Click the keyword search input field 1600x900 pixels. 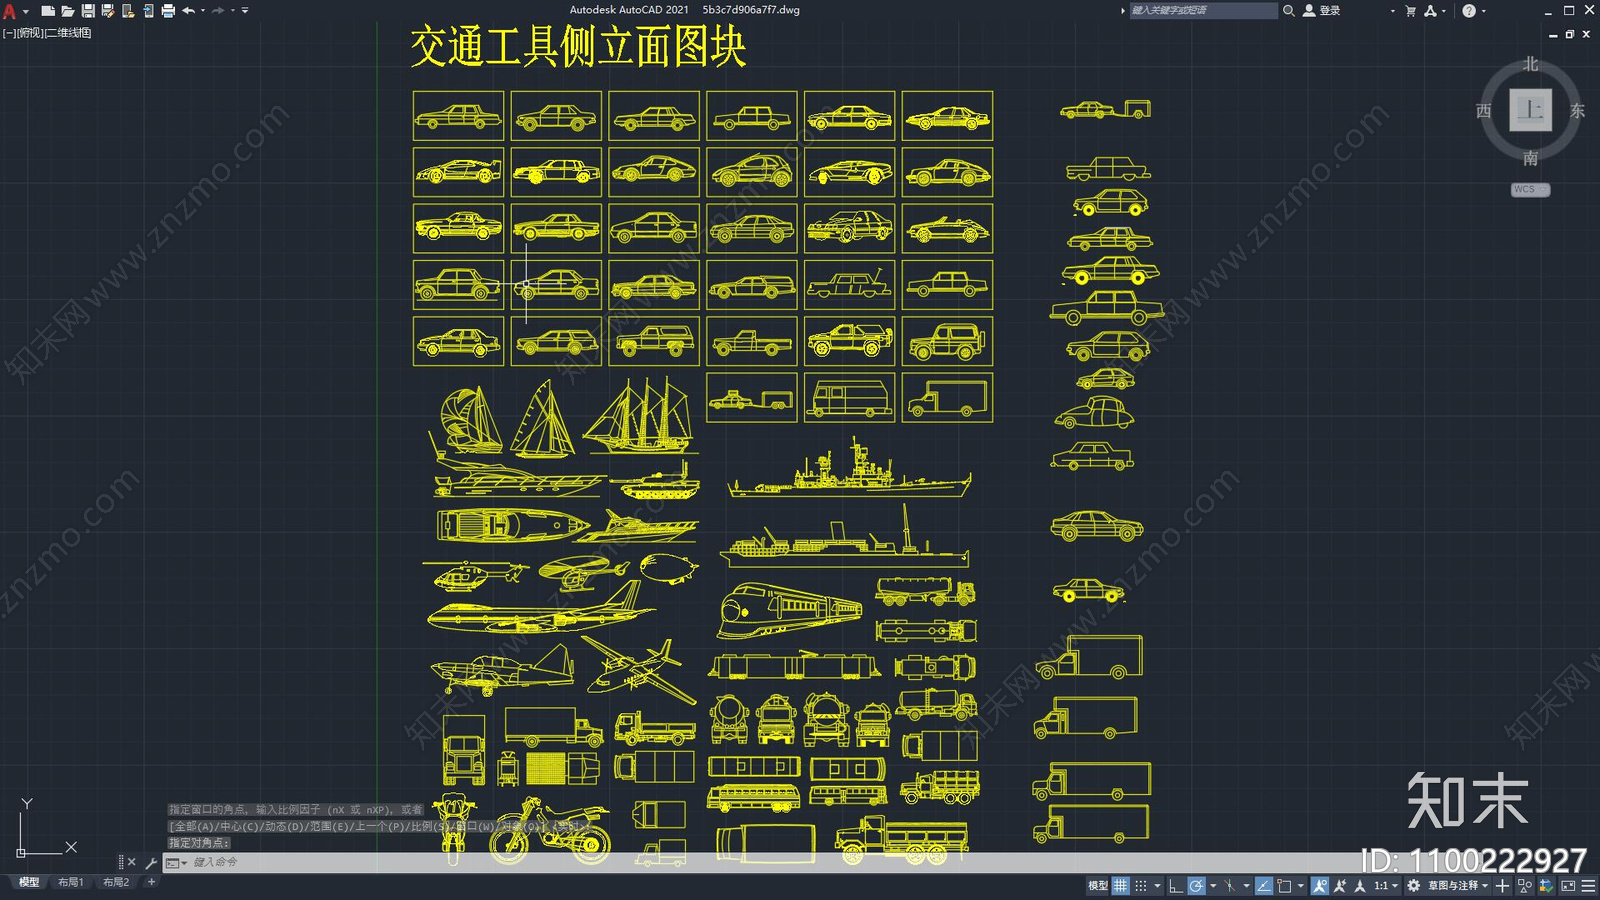coord(1203,10)
